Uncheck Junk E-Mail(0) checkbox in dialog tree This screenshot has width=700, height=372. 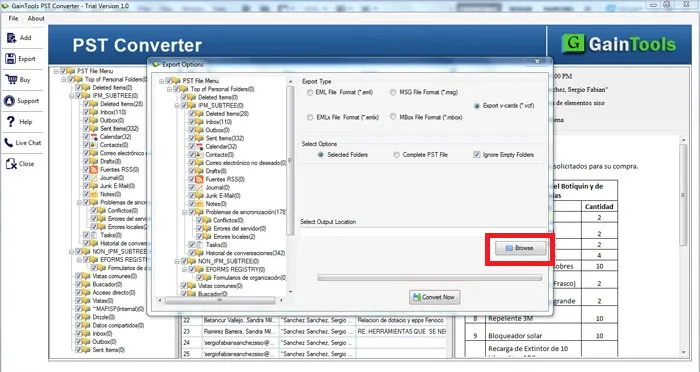[x=192, y=196]
